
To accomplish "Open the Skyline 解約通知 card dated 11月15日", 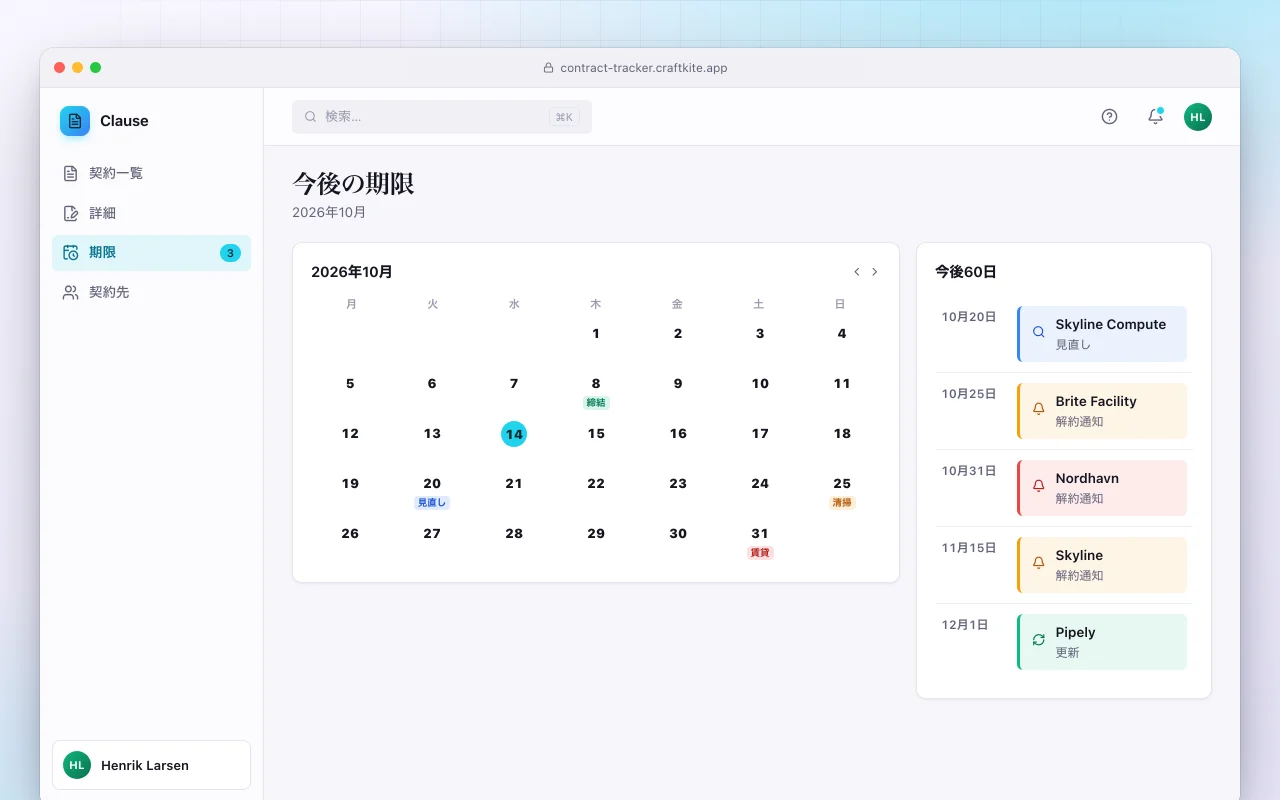I will (x=1102, y=565).
